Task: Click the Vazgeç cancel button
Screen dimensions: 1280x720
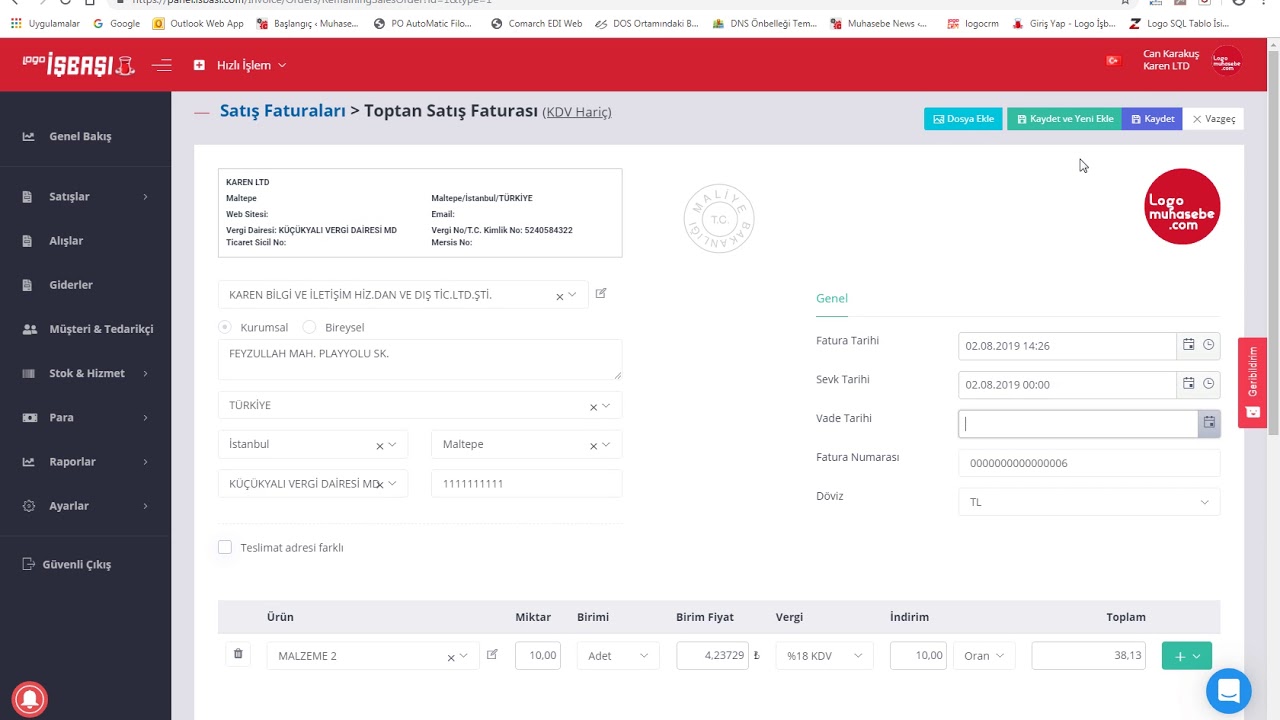Action: (x=1213, y=119)
